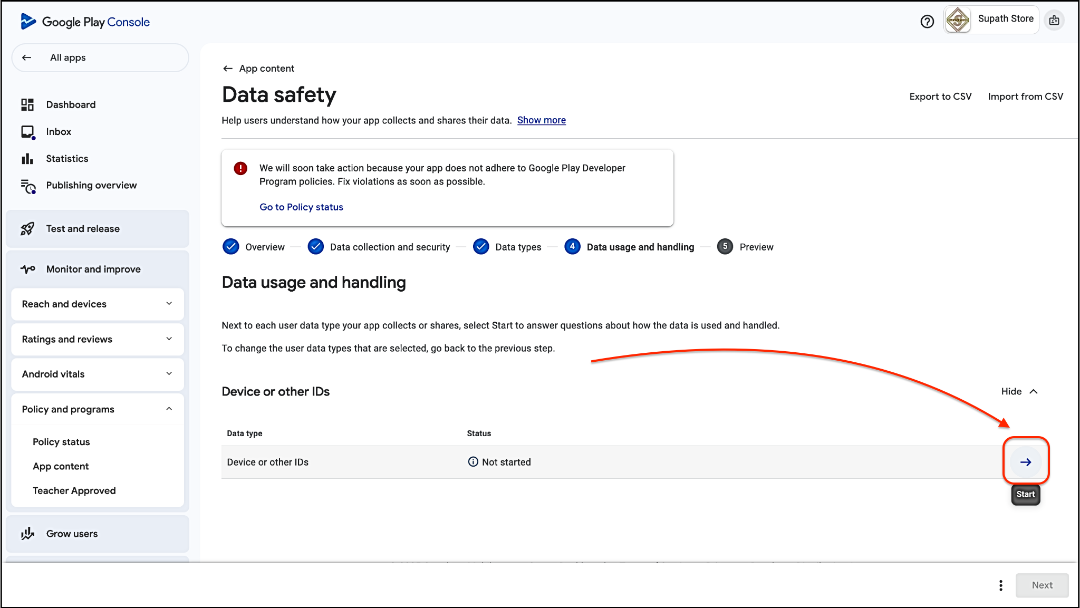
Task: Jump to the Preview step
Action: coord(755,247)
